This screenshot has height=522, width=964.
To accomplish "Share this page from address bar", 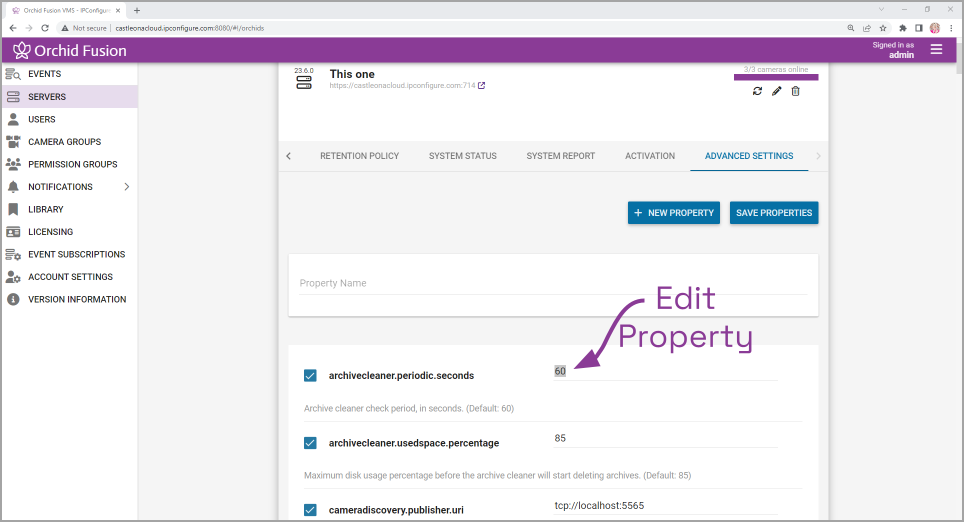I will click(867, 28).
